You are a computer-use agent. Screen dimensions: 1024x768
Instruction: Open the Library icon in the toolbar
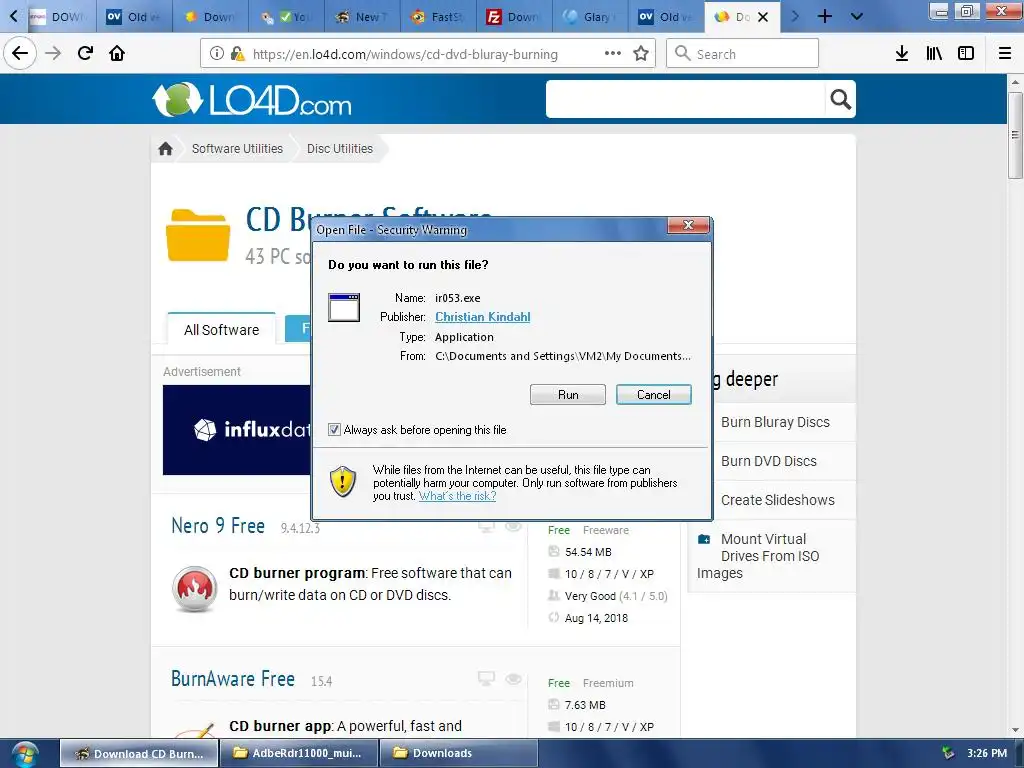coord(934,54)
